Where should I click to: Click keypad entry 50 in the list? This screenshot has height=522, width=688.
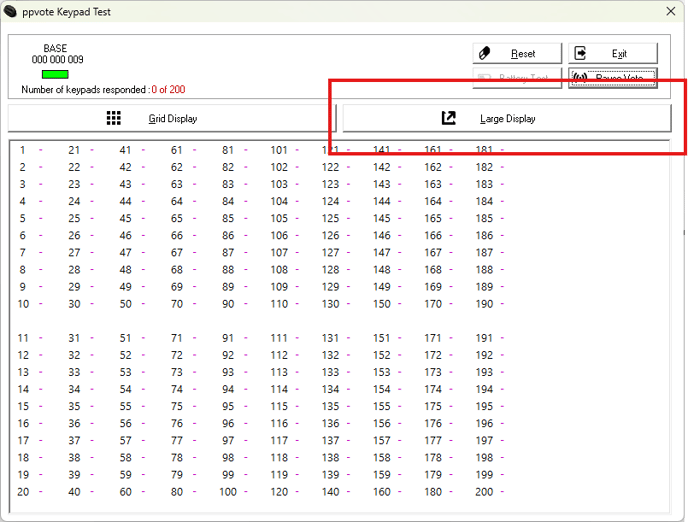tap(125, 304)
